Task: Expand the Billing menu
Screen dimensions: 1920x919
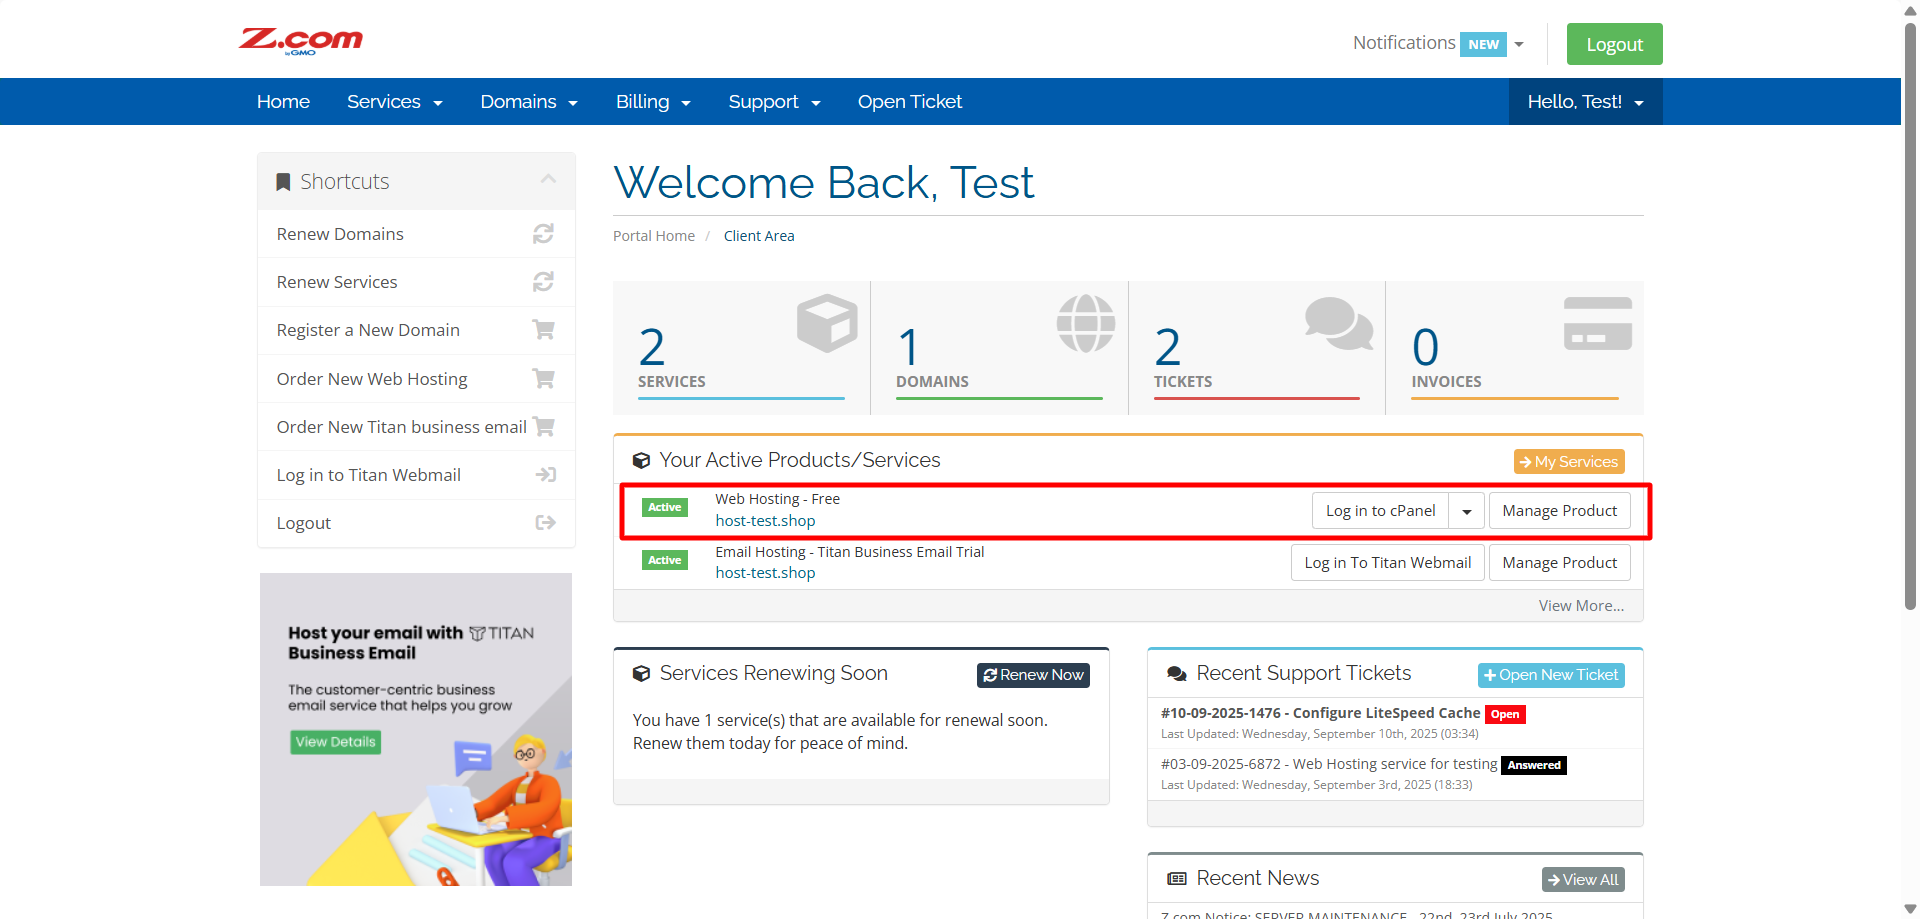Action: click(x=653, y=101)
